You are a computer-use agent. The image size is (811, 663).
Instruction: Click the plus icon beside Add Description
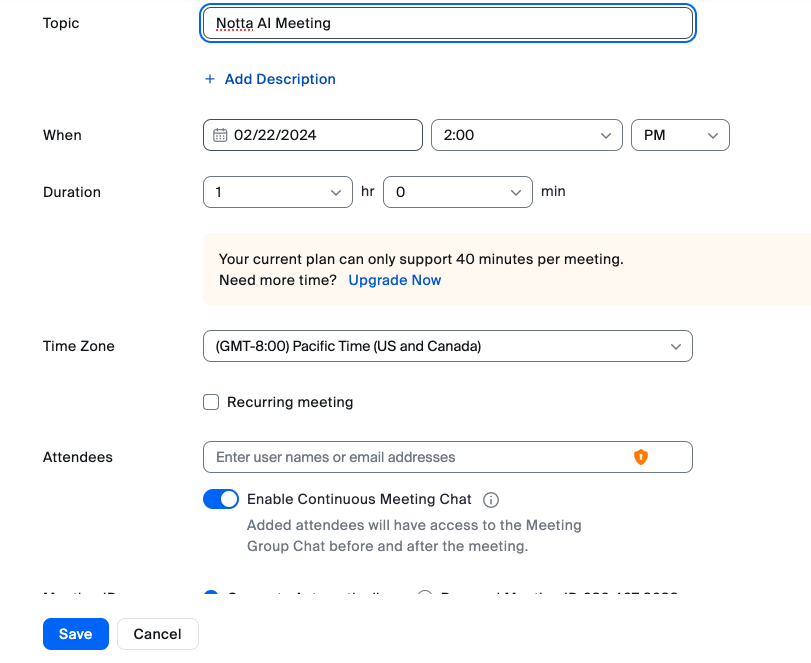click(x=210, y=79)
